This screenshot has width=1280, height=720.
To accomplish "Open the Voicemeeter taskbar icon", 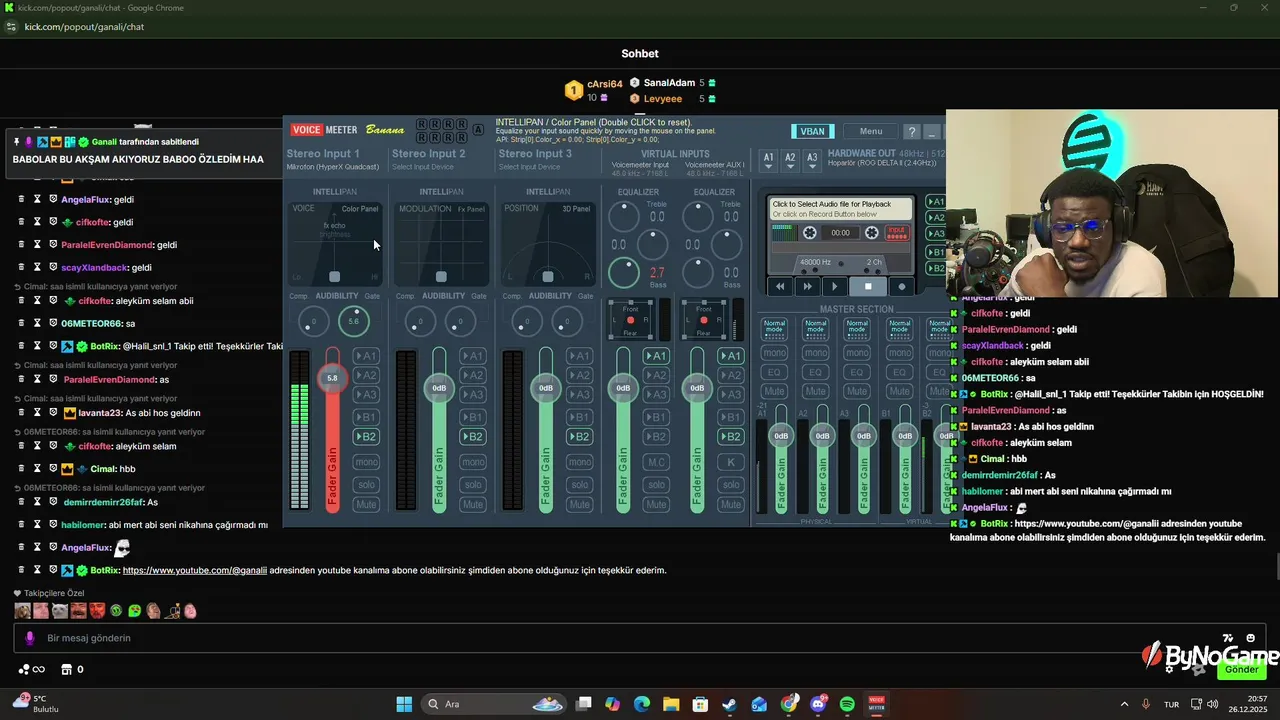I will (876, 704).
